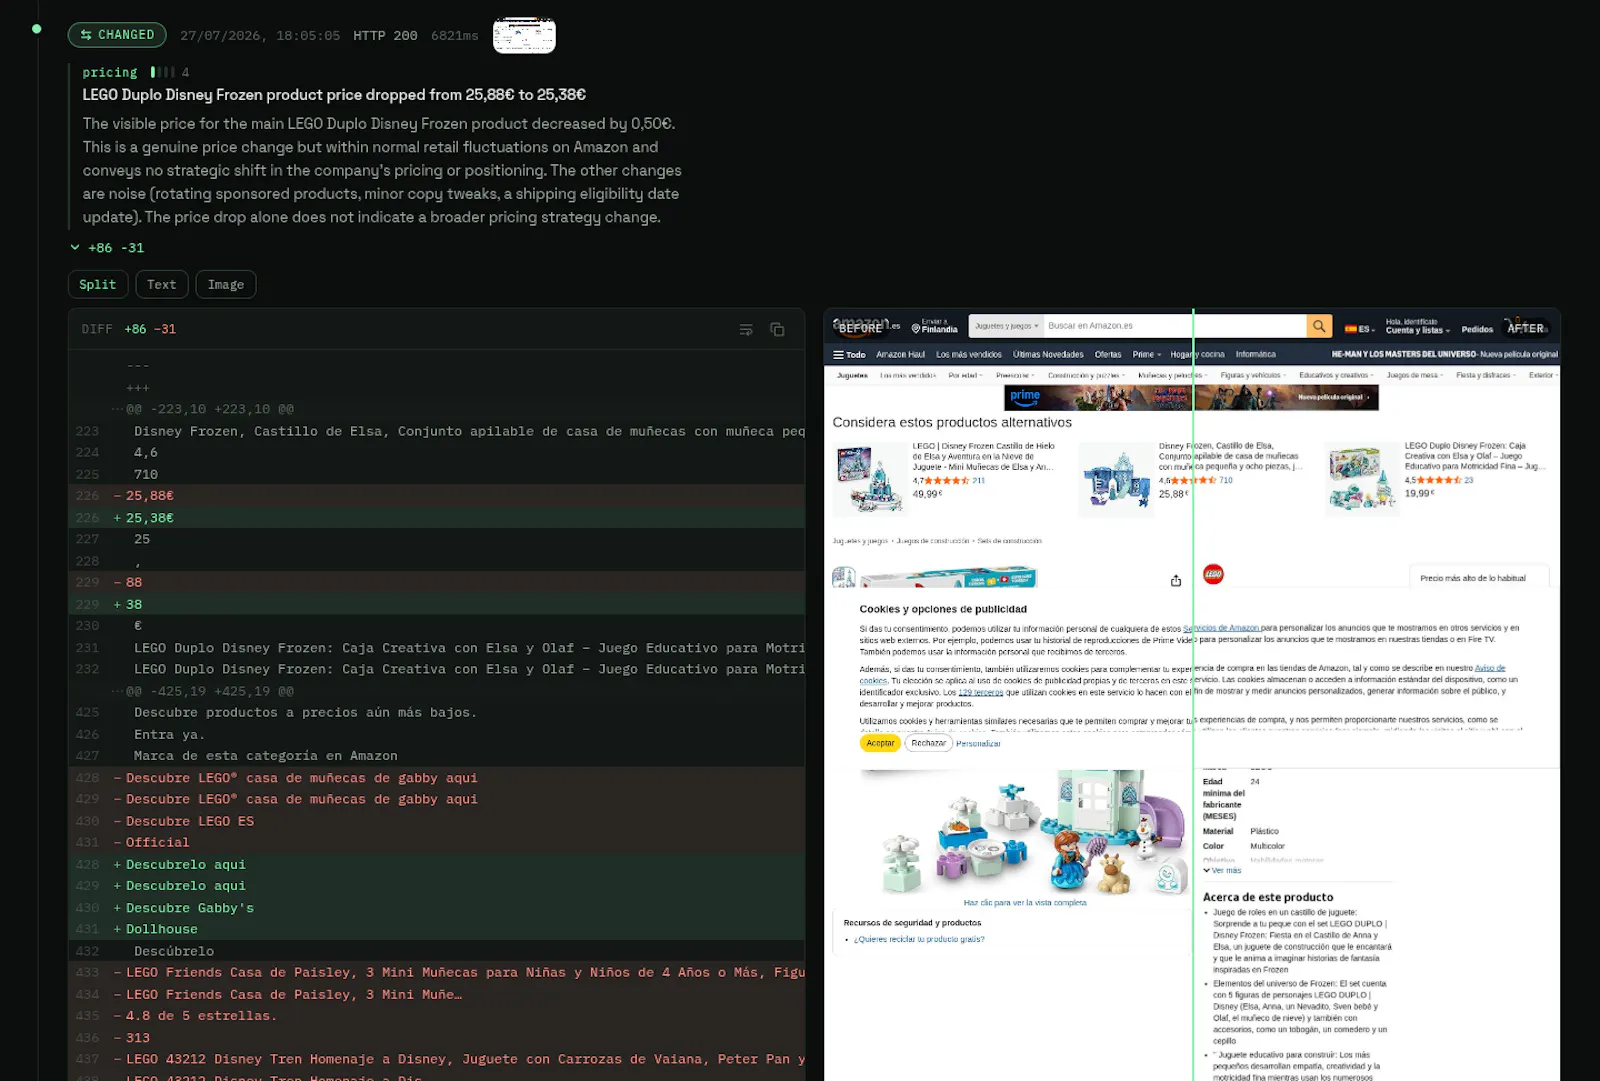Select Ofertas in the Amazon nav bar
The height and width of the screenshot is (1081, 1600).
(x=1108, y=354)
